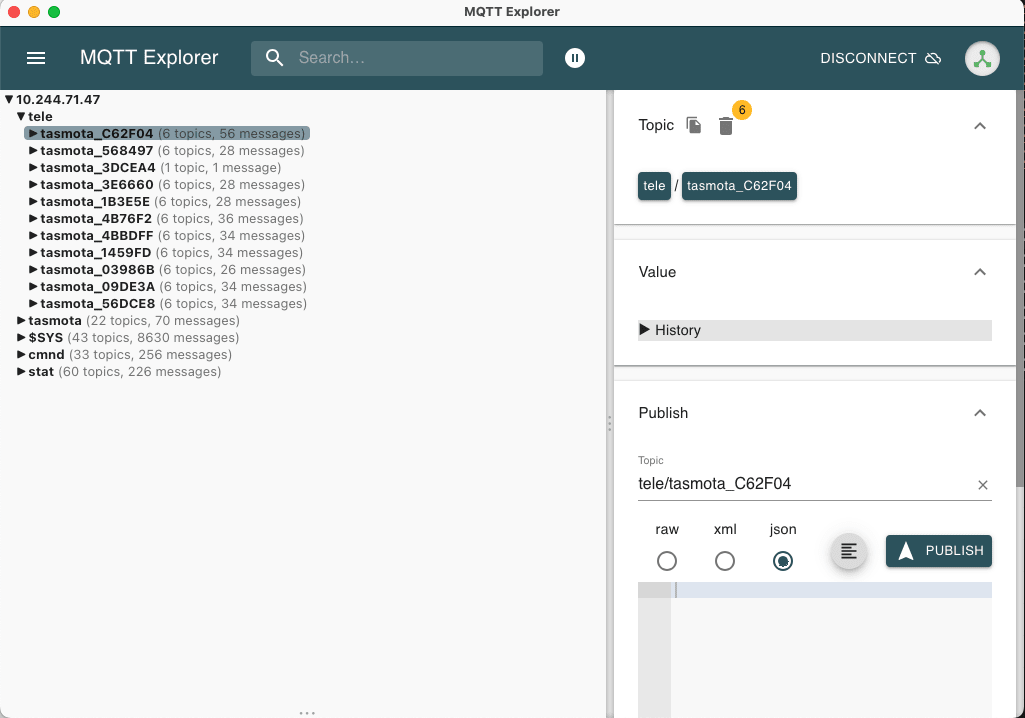Click the Disconnect button
This screenshot has height=718, width=1025.
881,58
